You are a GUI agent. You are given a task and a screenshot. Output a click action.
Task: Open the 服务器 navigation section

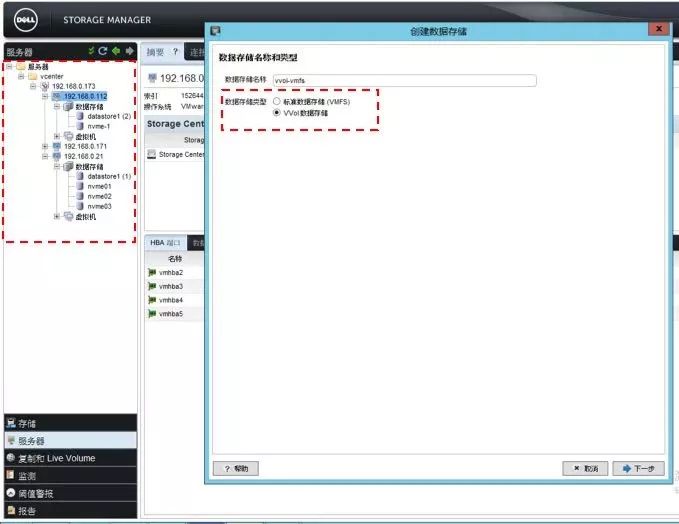tap(71, 441)
